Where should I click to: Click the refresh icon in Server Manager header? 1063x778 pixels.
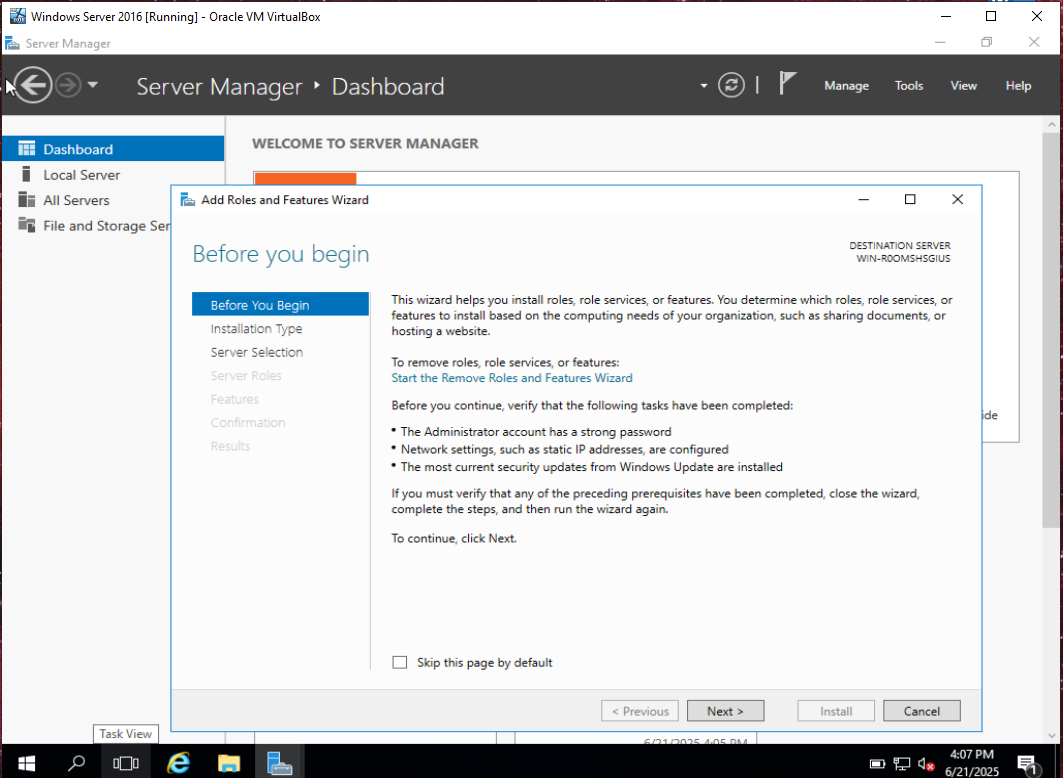click(x=731, y=85)
